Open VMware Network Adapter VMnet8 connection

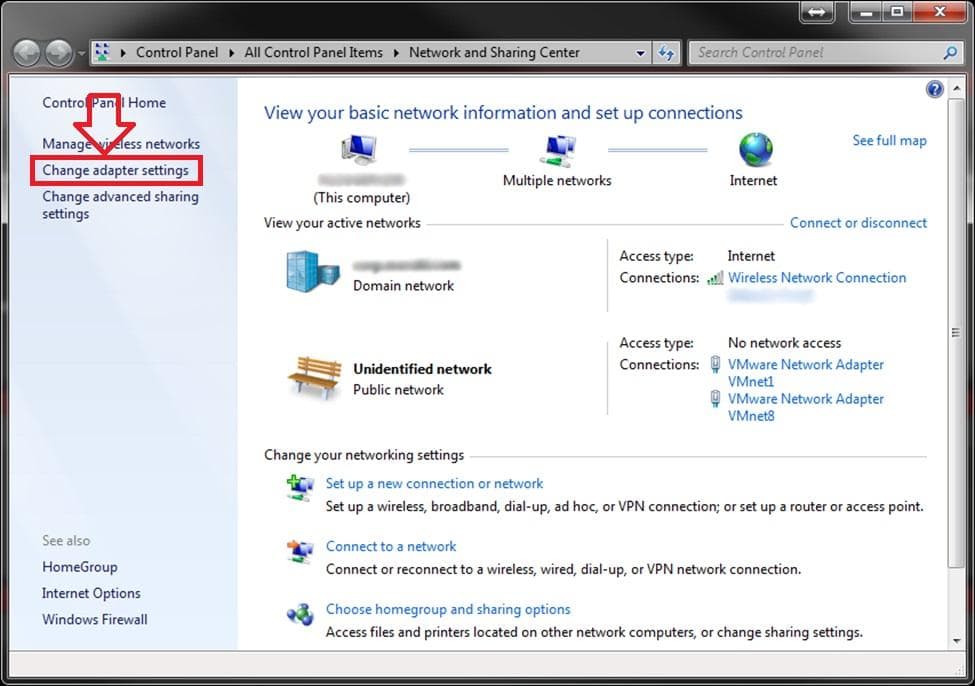click(806, 399)
